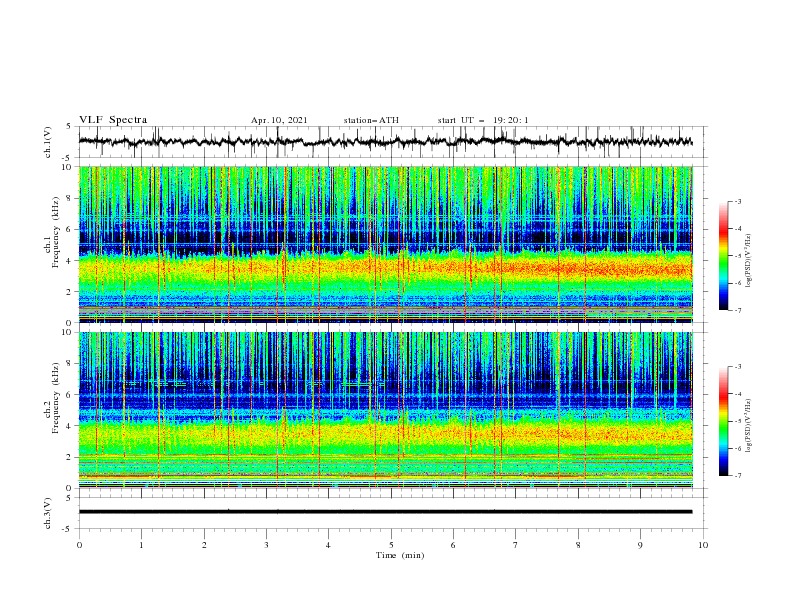
Task: Click the "-7" tick on ch.2 color bar
Action: coord(737,476)
